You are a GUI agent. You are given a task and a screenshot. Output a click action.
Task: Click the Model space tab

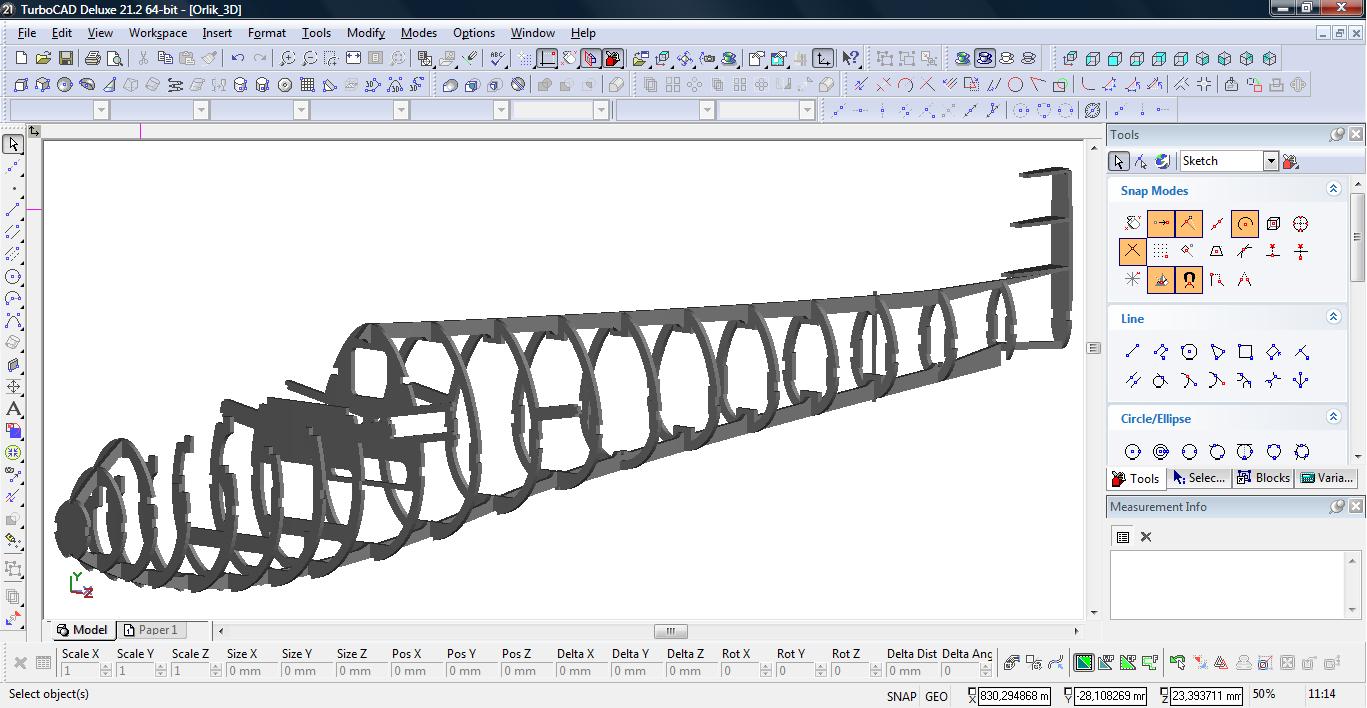pos(82,630)
